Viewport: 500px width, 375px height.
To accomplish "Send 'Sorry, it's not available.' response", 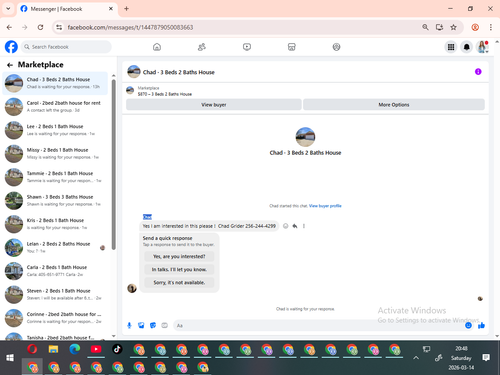I will pos(179,282).
